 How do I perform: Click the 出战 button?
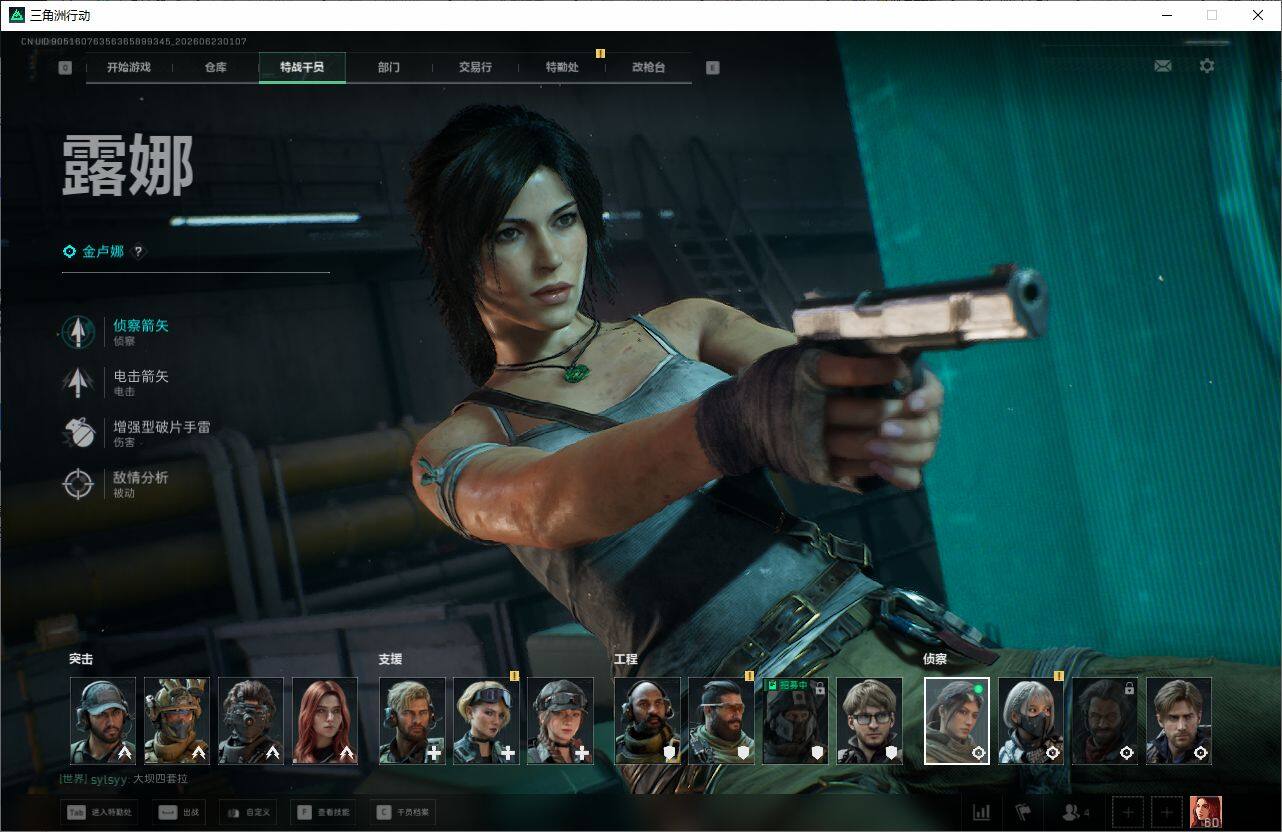click(x=179, y=812)
